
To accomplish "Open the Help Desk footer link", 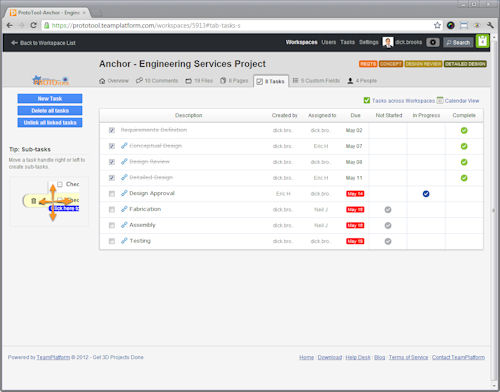I will pyautogui.click(x=358, y=357).
